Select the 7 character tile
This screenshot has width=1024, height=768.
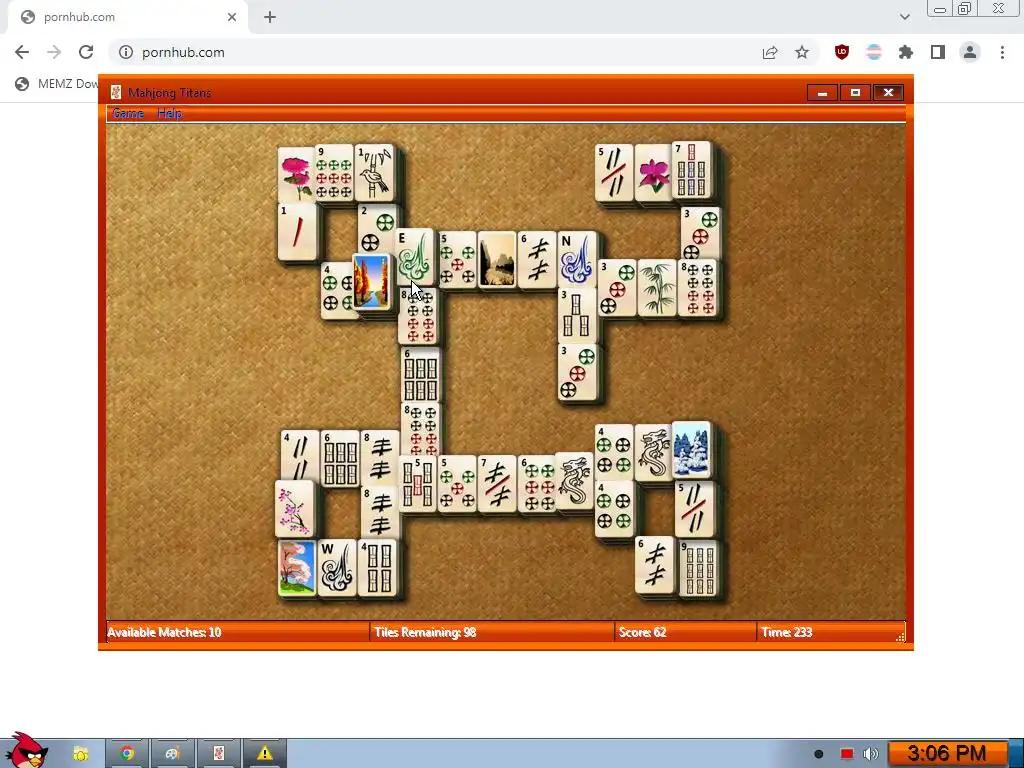click(497, 484)
